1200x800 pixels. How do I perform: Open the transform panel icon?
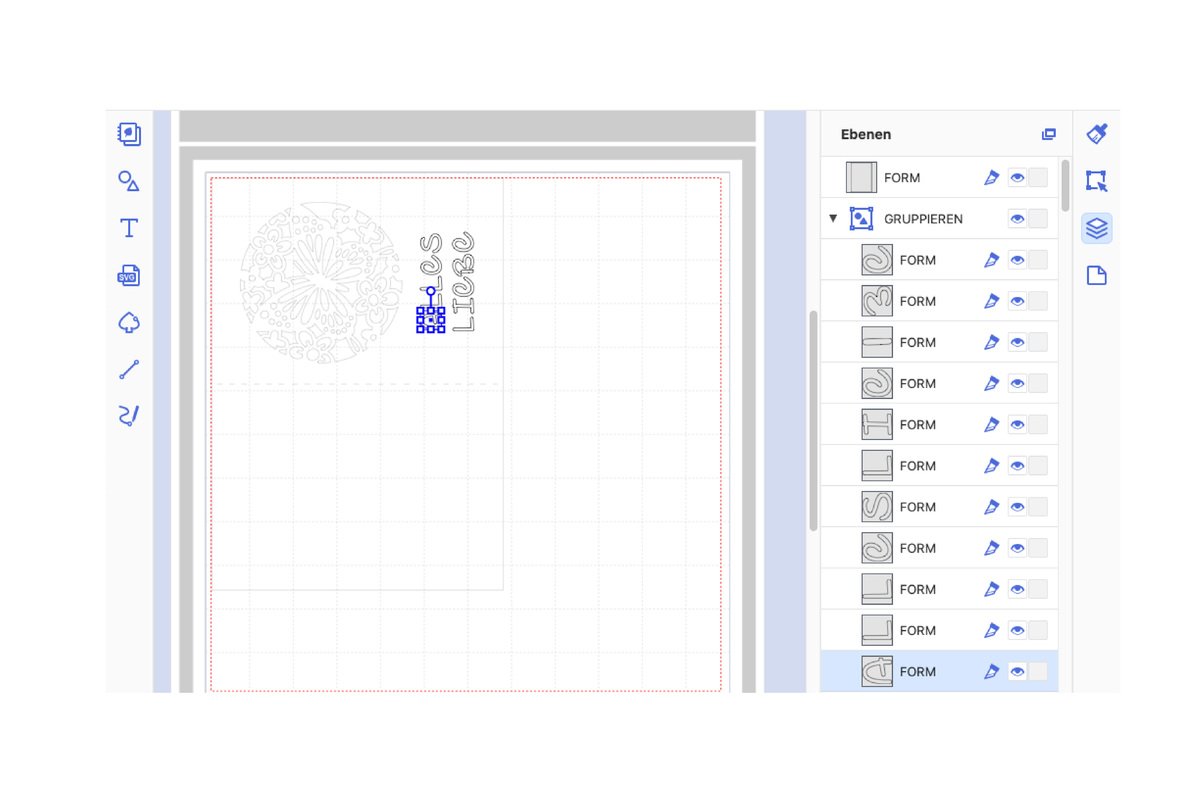click(x=1096, y=181)
